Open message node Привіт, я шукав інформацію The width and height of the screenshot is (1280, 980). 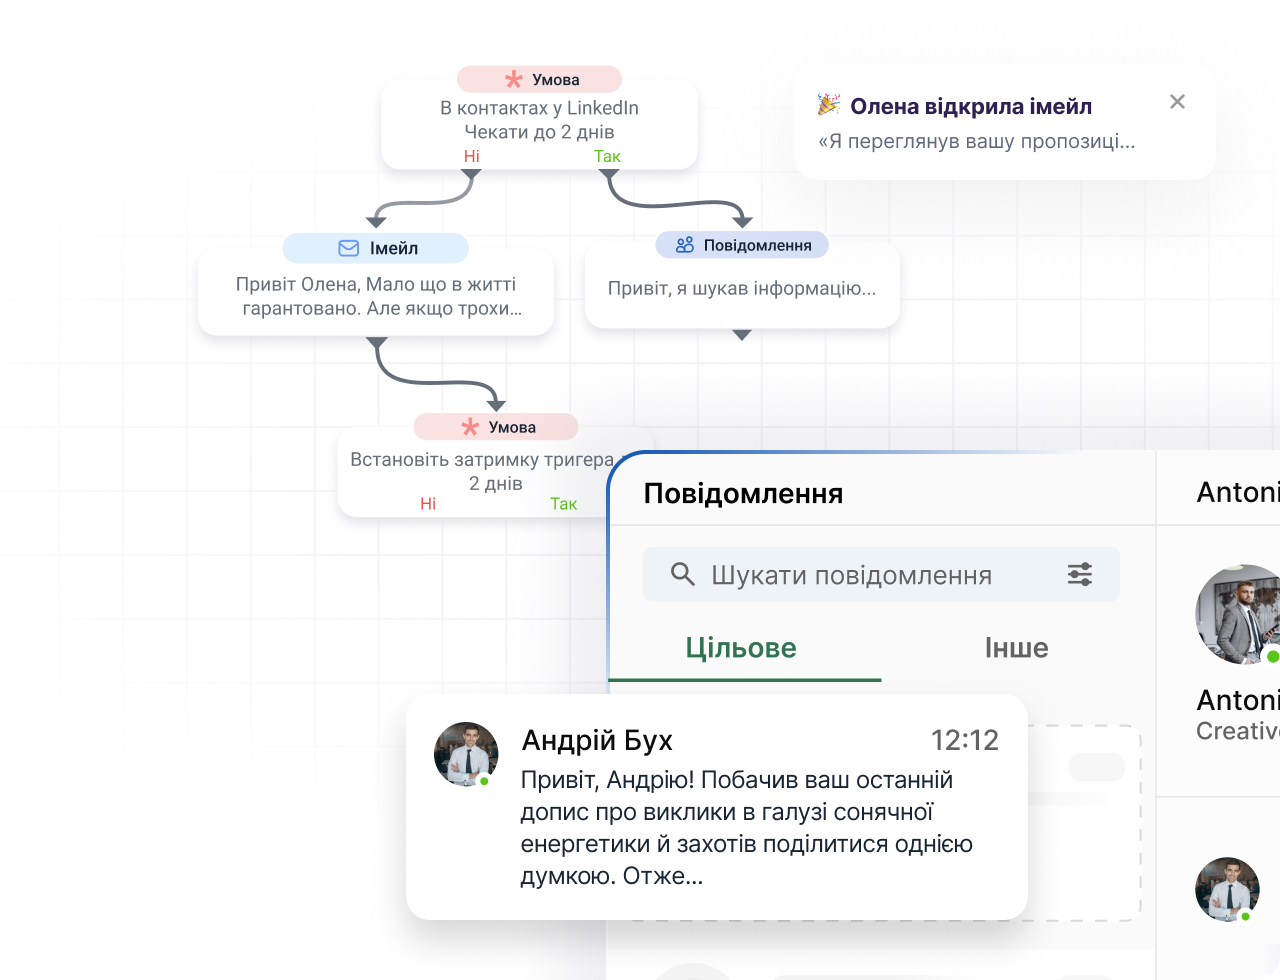point(742,288)
